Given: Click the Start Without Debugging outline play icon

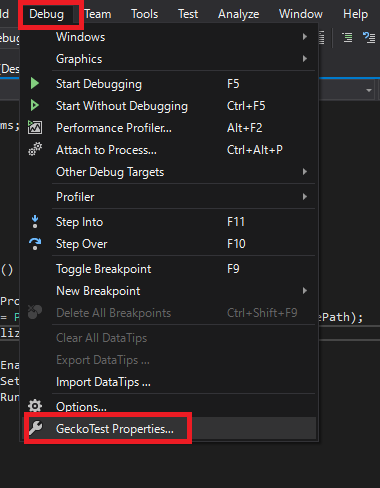Looking at the screenshot, I should point(35,105).
